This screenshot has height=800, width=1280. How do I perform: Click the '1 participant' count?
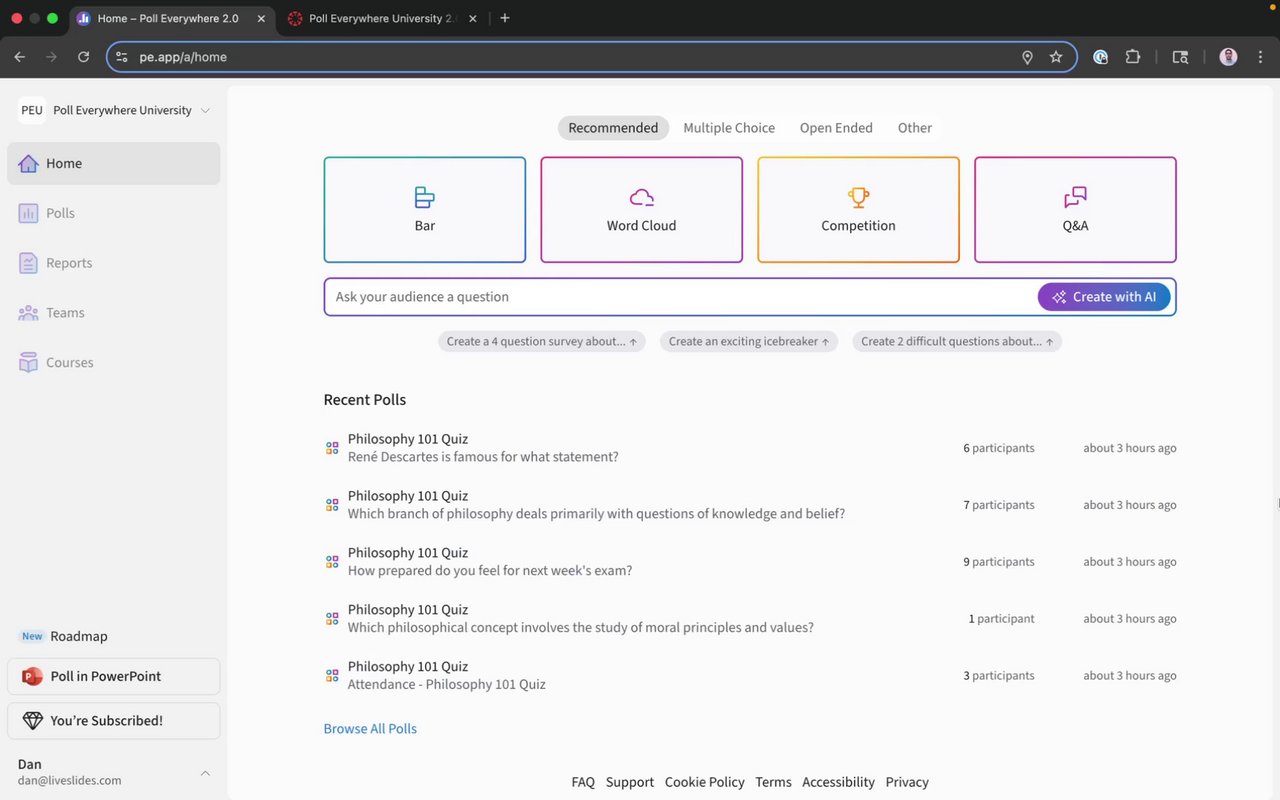[x=1002, y=619]
